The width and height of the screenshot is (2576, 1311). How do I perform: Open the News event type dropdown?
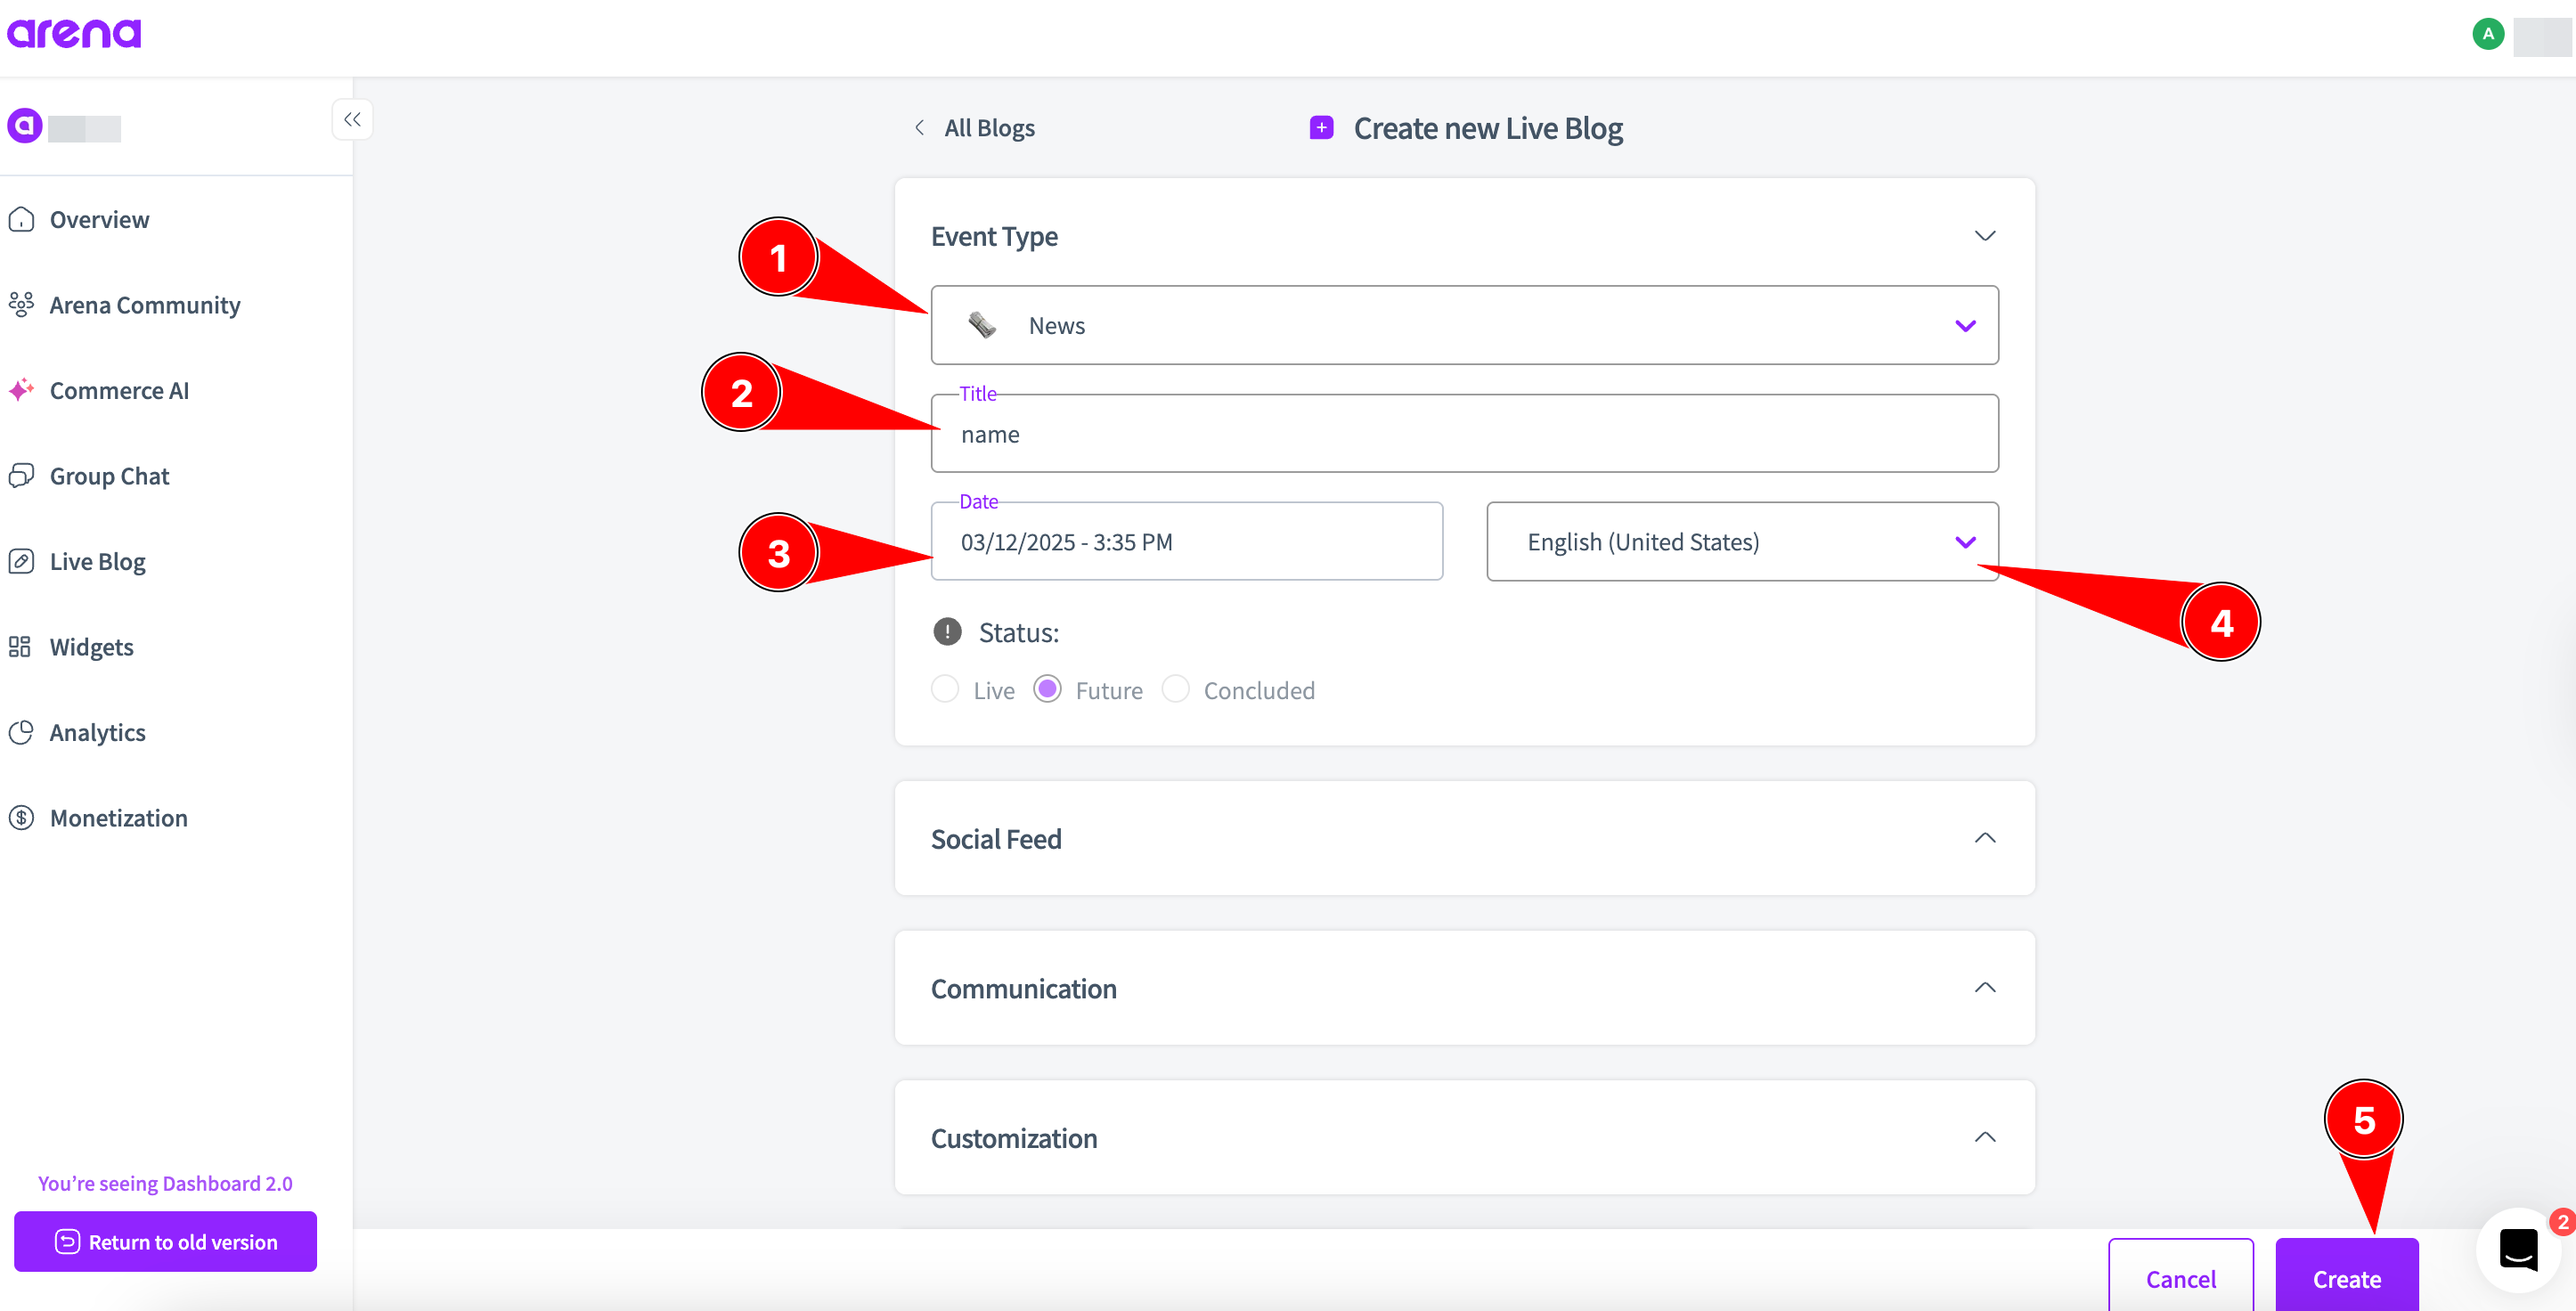[x=1464, y=326]
